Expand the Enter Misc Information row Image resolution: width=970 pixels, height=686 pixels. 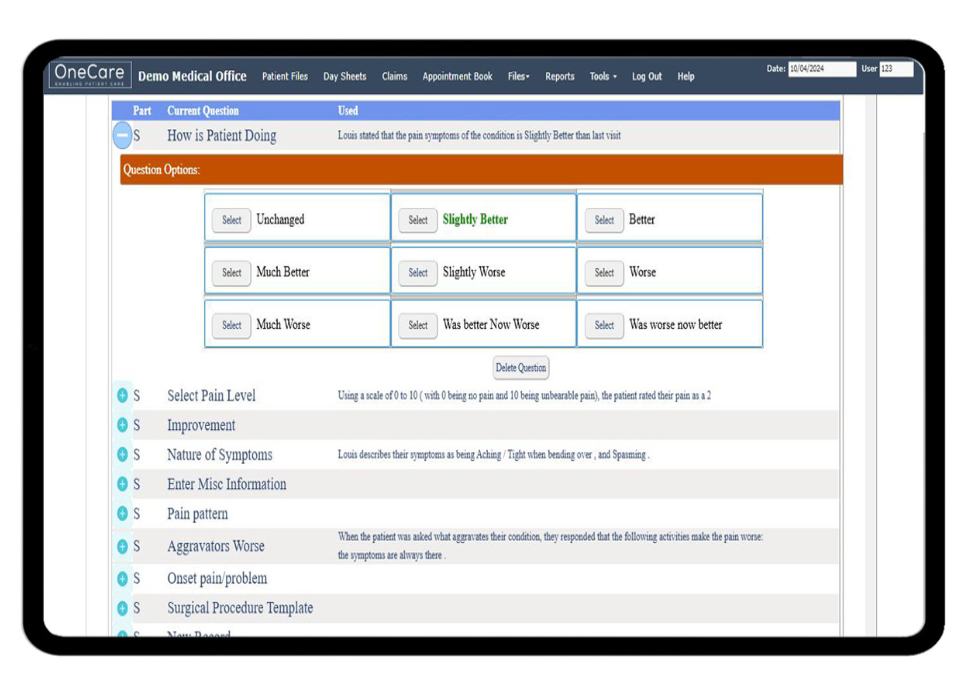pyautogui.click(x=122, y=483)
